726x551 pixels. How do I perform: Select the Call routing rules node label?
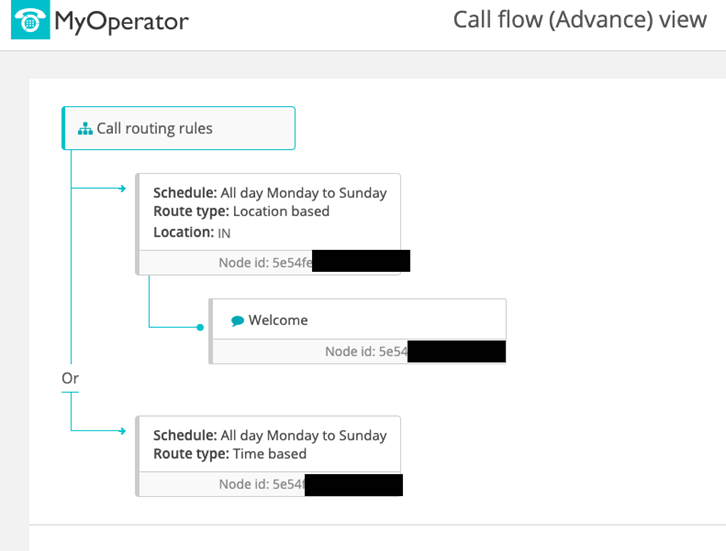[x=154, y=129]
